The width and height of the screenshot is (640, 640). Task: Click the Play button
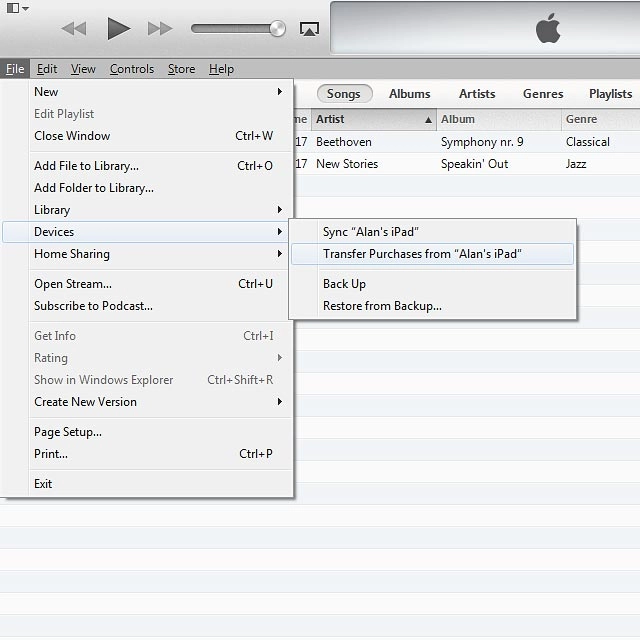118,29
